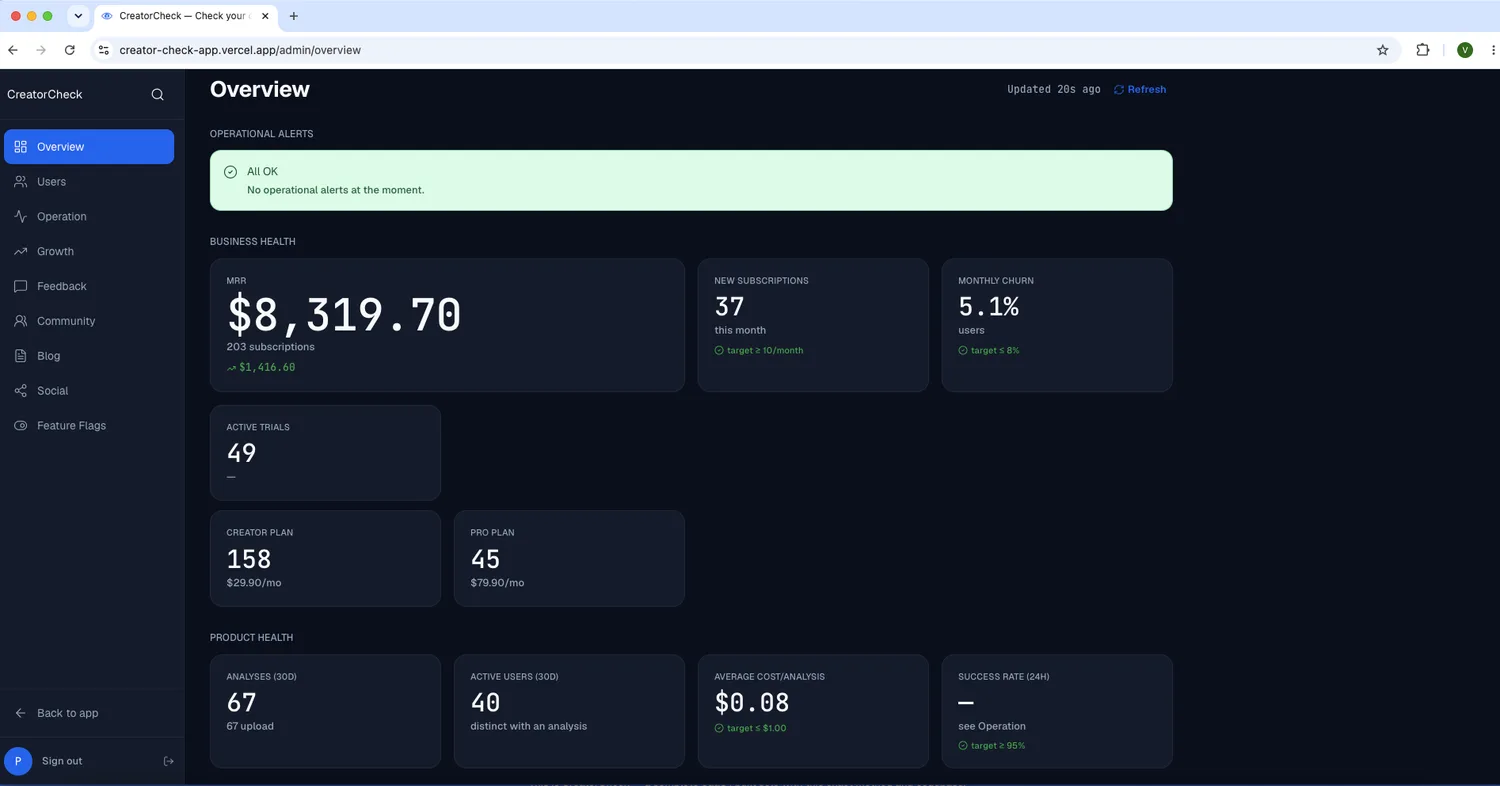Close the CreatorCheck browser tab
Screen dimensions: 1500x786
pos(267,16)
